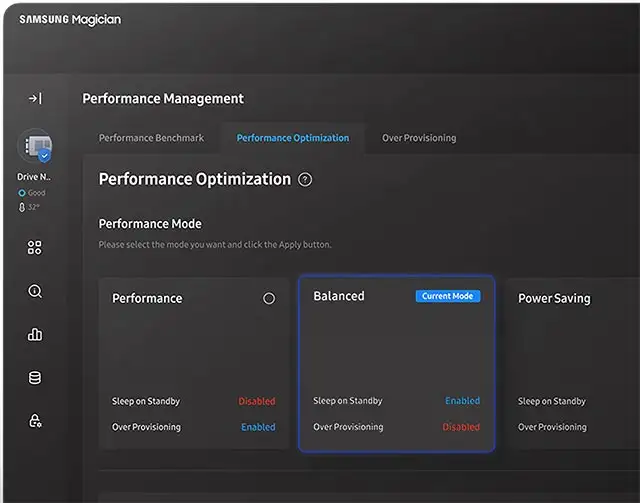
Task: Switch to the Performance Optimization tab
Action: 293,138
